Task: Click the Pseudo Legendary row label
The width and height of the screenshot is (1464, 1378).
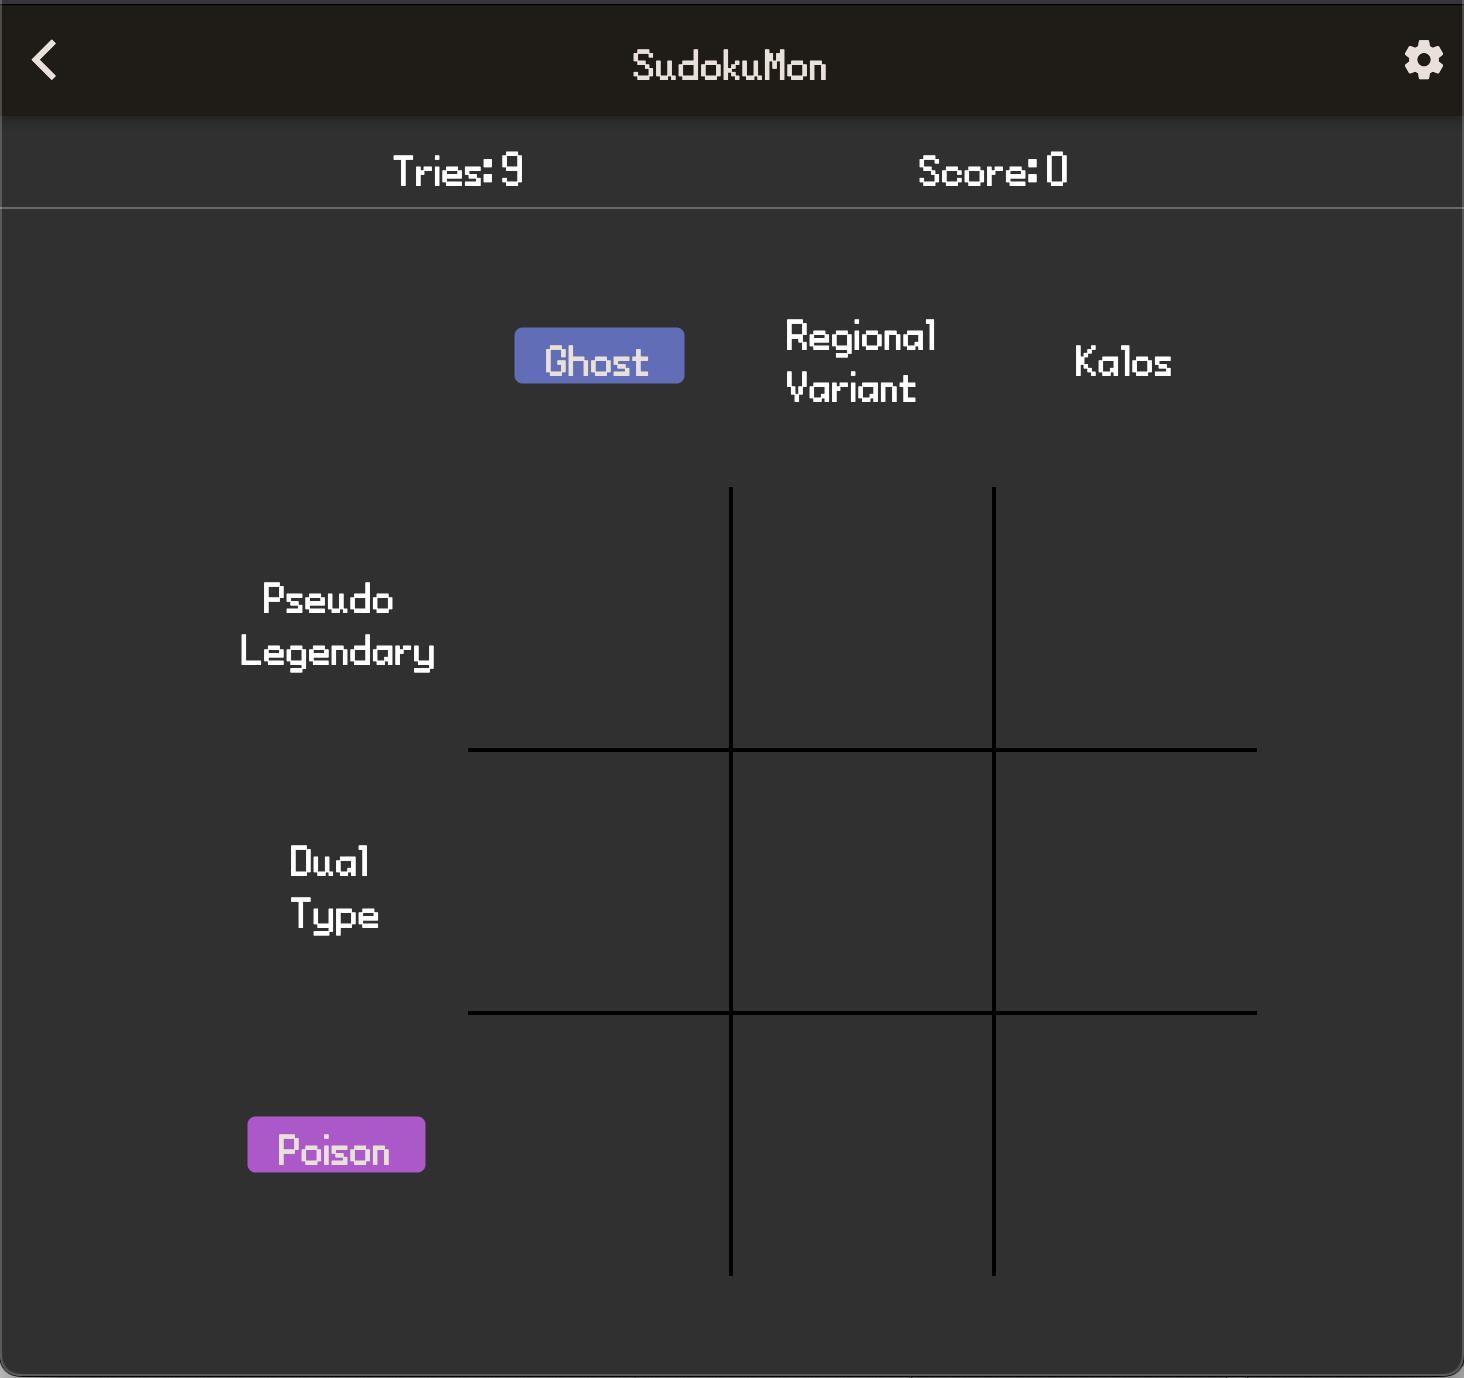Action: click(x=336, y=625)
